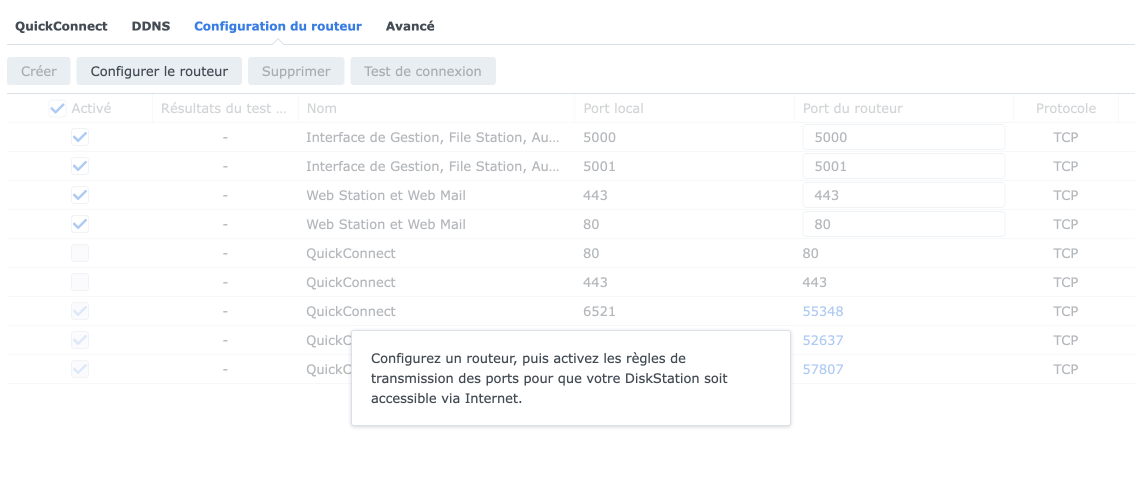
Task: Enable the QuickConnect local port 80 rule
Action: pyautogui.click(x=80, y=253)
